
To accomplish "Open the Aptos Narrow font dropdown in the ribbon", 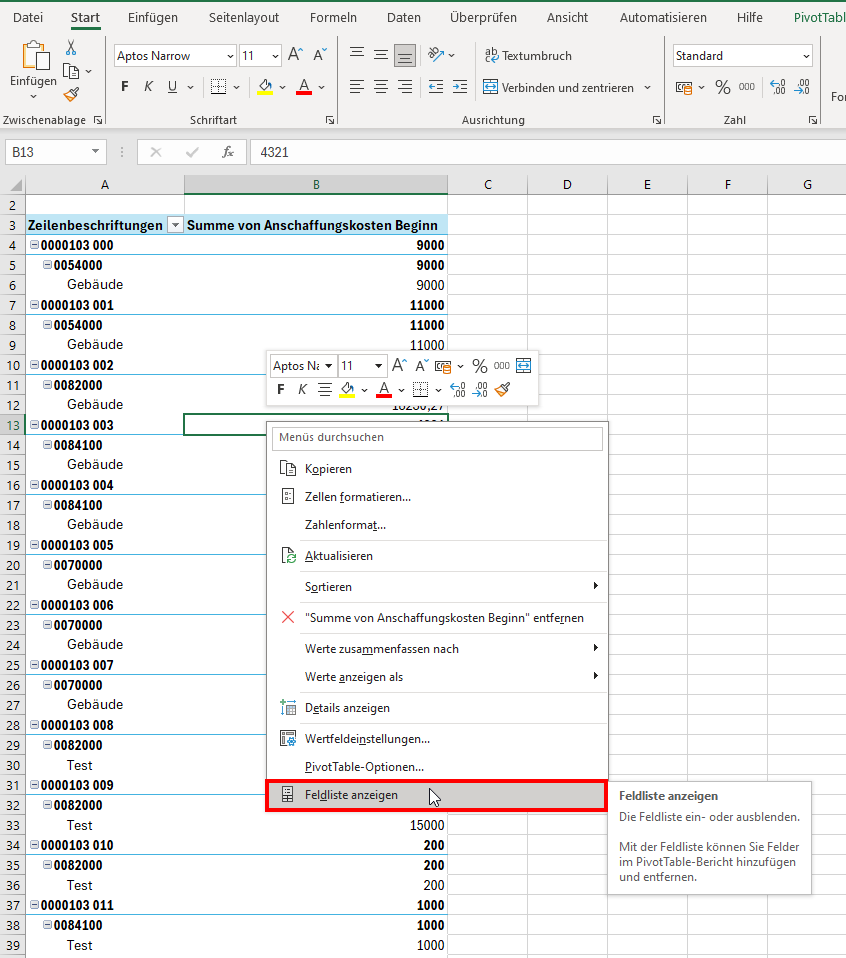I will click(x=230, y=56).
